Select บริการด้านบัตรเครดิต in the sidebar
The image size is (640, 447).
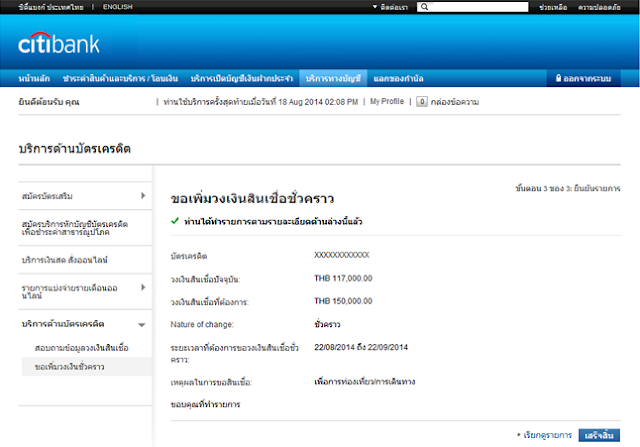click(x=63, y=324)
